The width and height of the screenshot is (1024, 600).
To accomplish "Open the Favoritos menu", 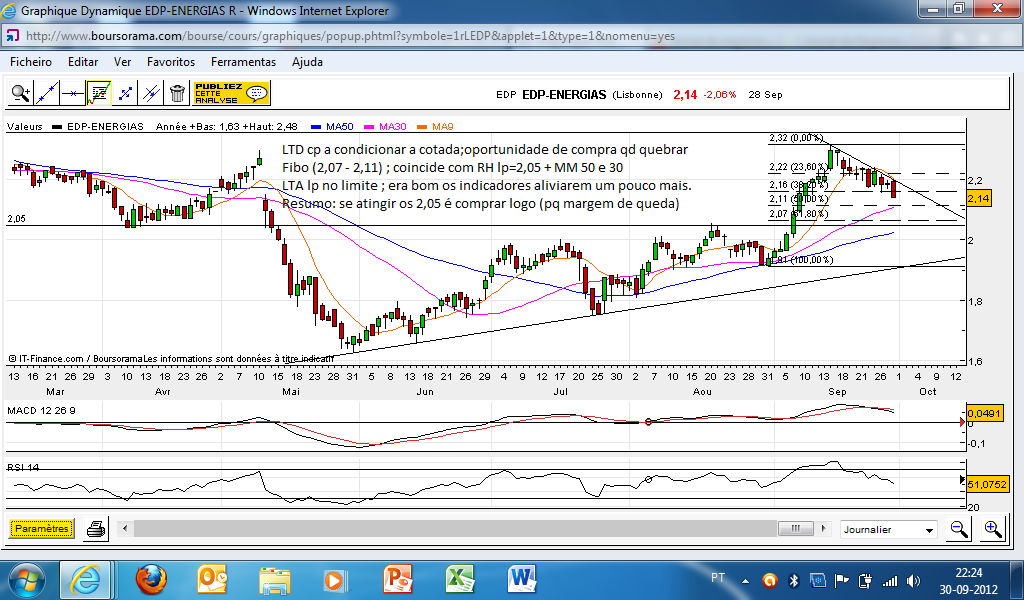I will click(x=170, y=62).
